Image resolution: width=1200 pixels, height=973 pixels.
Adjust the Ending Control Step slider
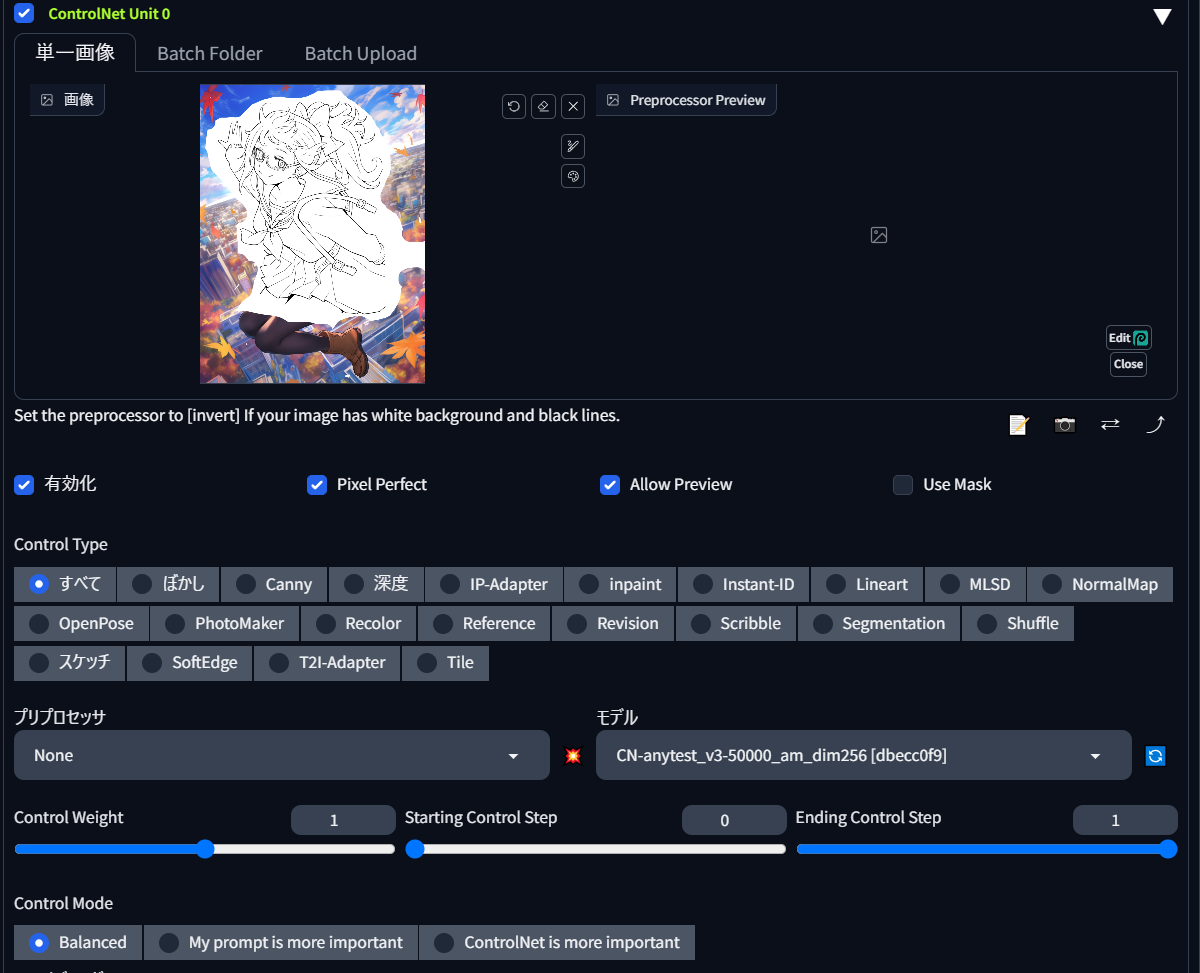click(x=987, y=849)
